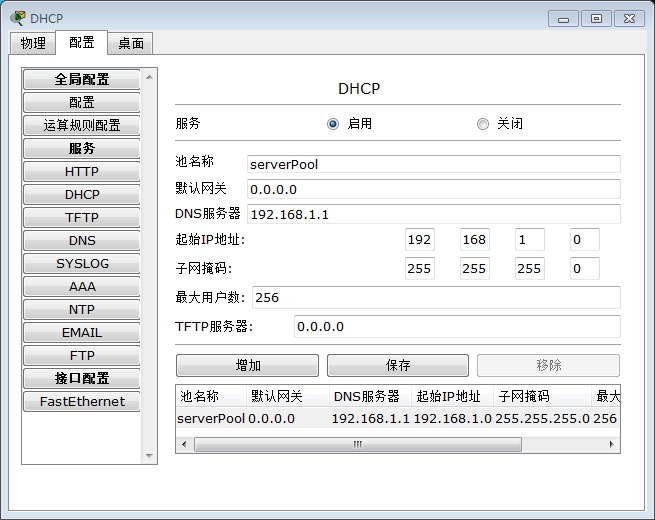Screen dimensions: 655x520
Task: Click the DHCP app icon in title bar
Action: [18, 18]
